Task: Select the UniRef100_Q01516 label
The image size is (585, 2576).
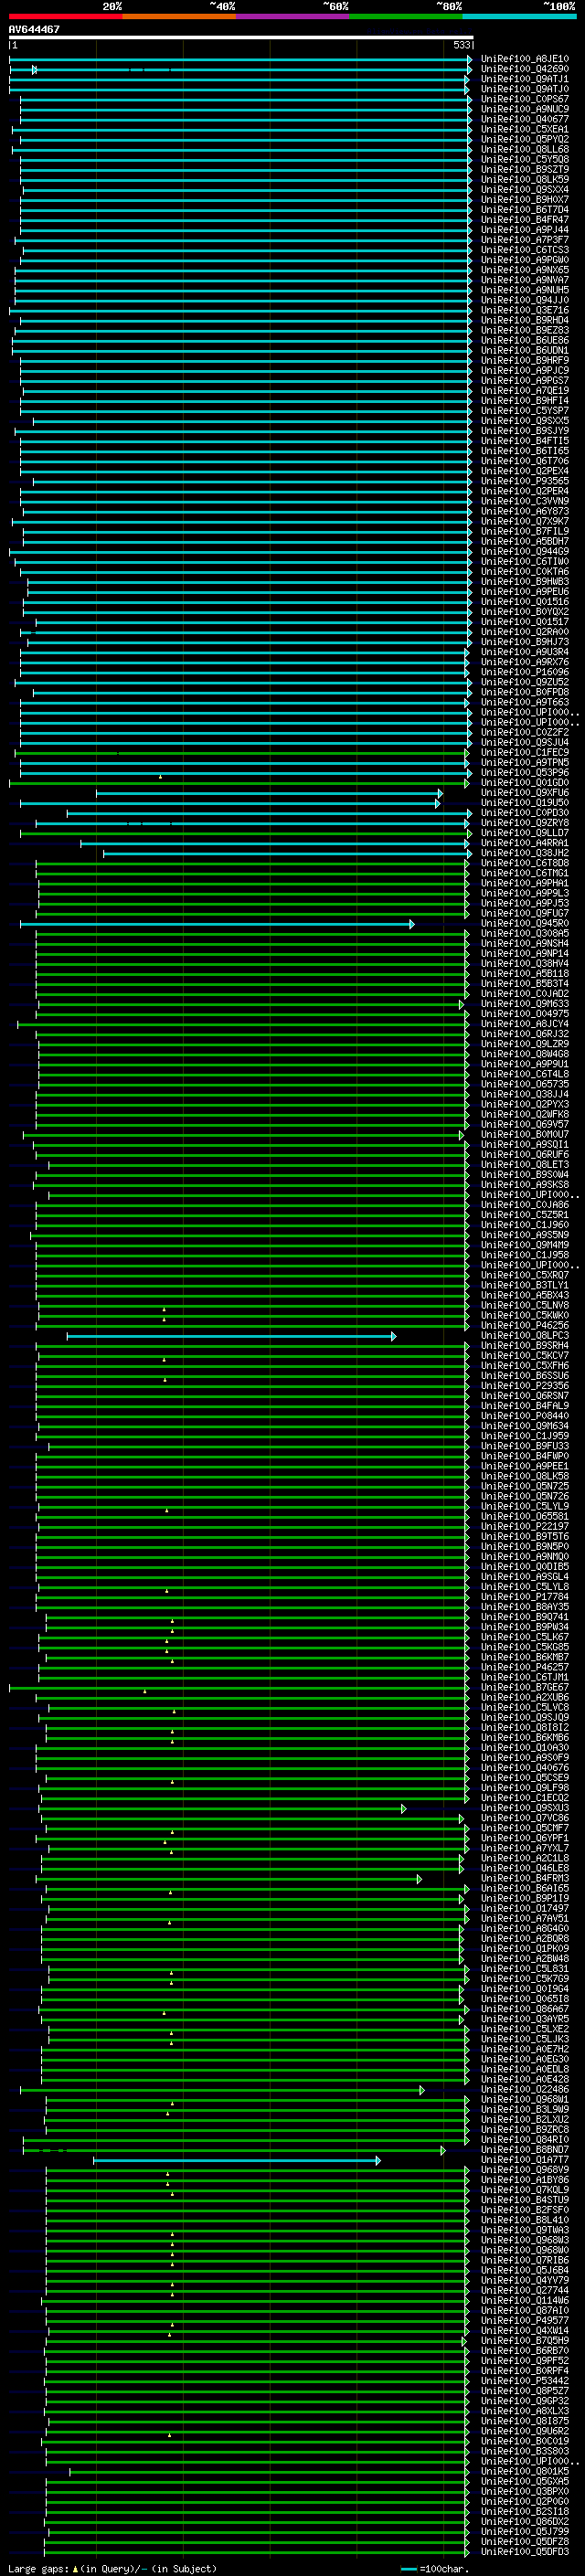Action: click(525, 602)
